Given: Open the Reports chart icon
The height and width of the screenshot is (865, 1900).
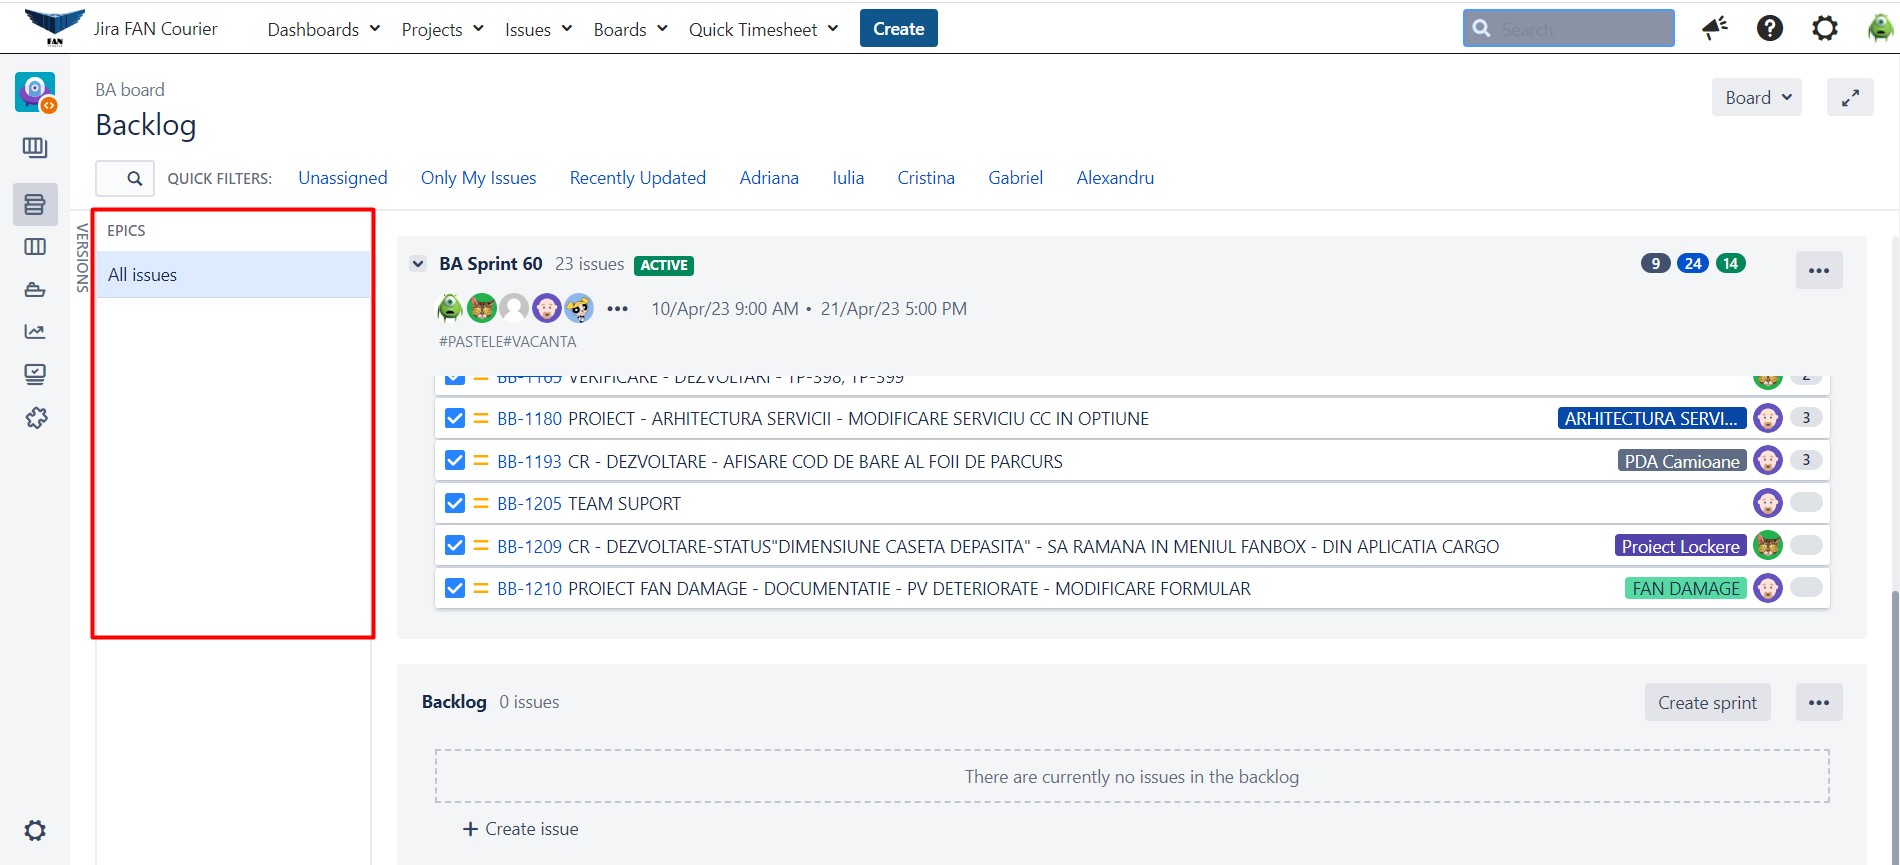Looking at the screenshot, I should click(35, 332).
